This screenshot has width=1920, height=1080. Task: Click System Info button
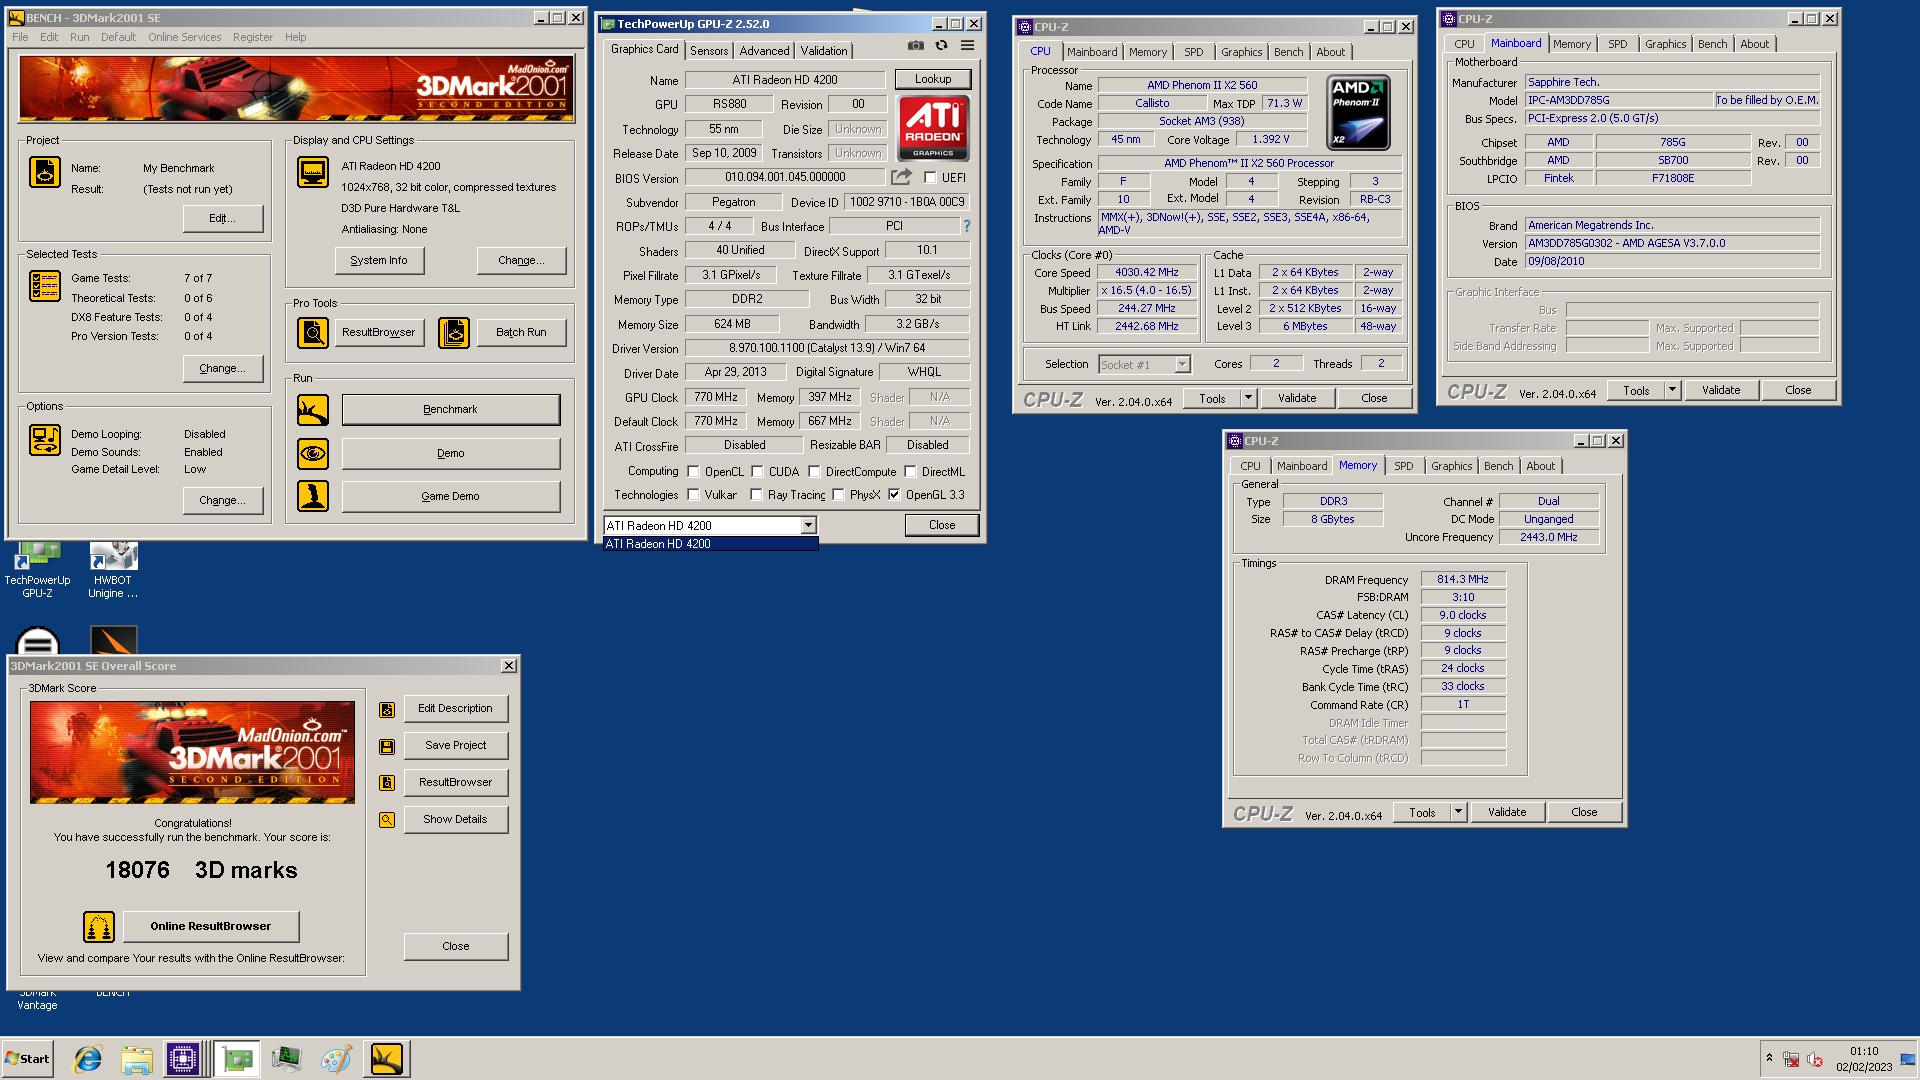coord(379,260)
